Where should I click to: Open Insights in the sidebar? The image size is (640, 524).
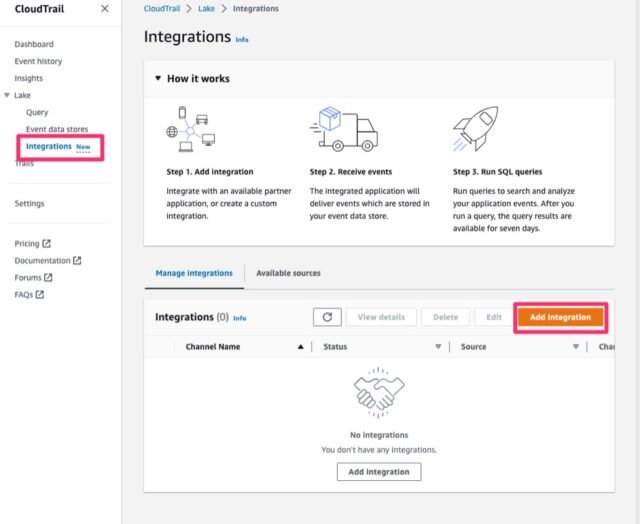[x=29, y=78]
